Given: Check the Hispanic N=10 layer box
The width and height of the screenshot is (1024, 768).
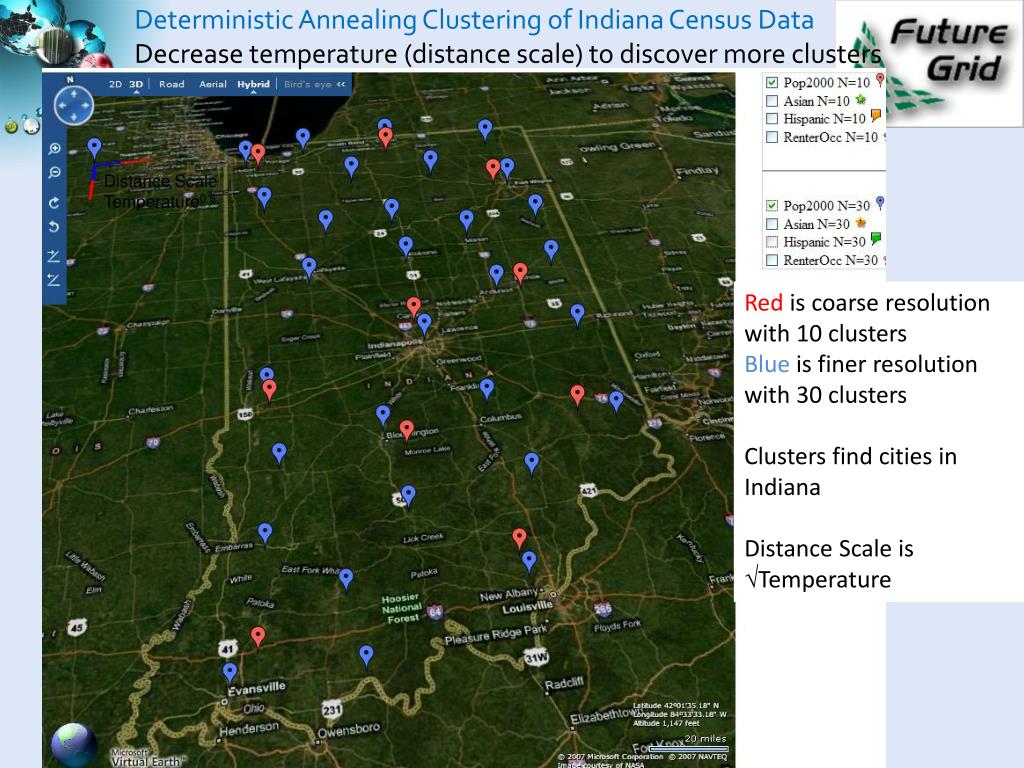Looking at the screenshot, I should [772, 119].
